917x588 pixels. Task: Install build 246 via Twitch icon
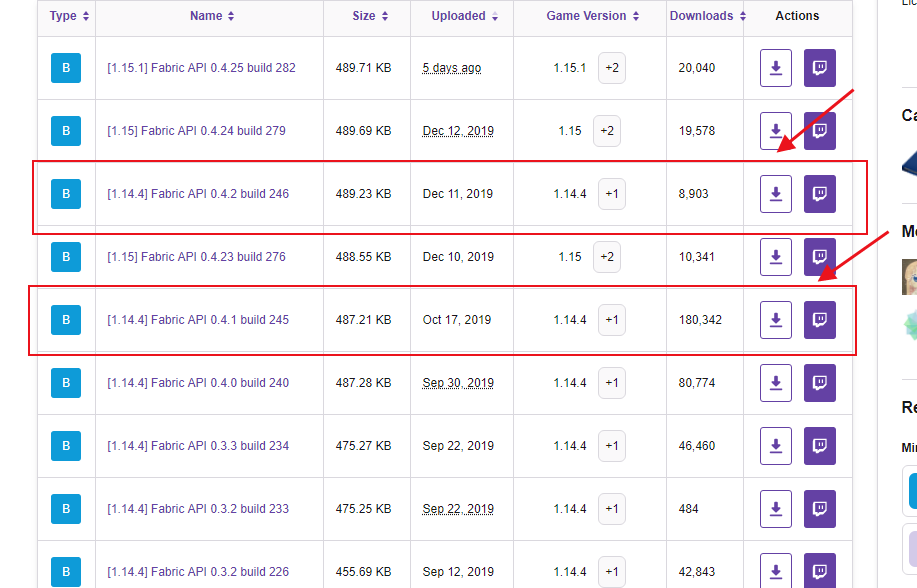click(x=819, y=194)
